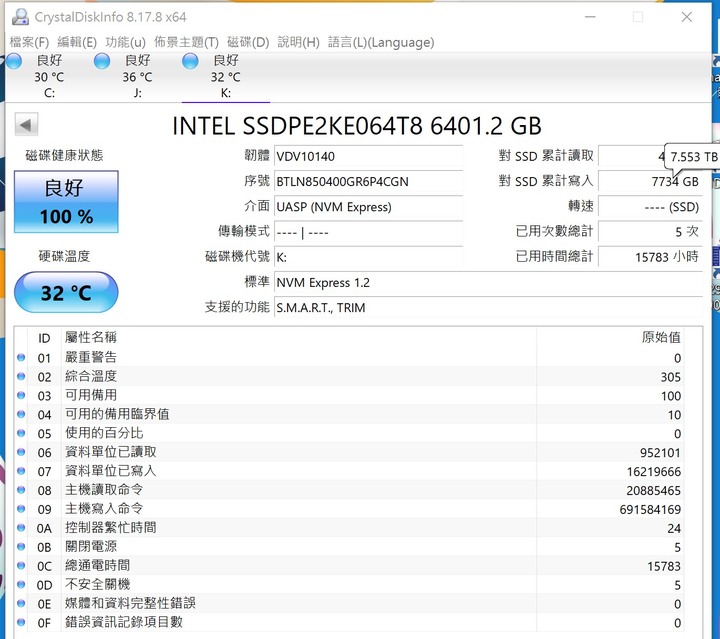Open the 佈景主題(T) menu

(186, 42)
